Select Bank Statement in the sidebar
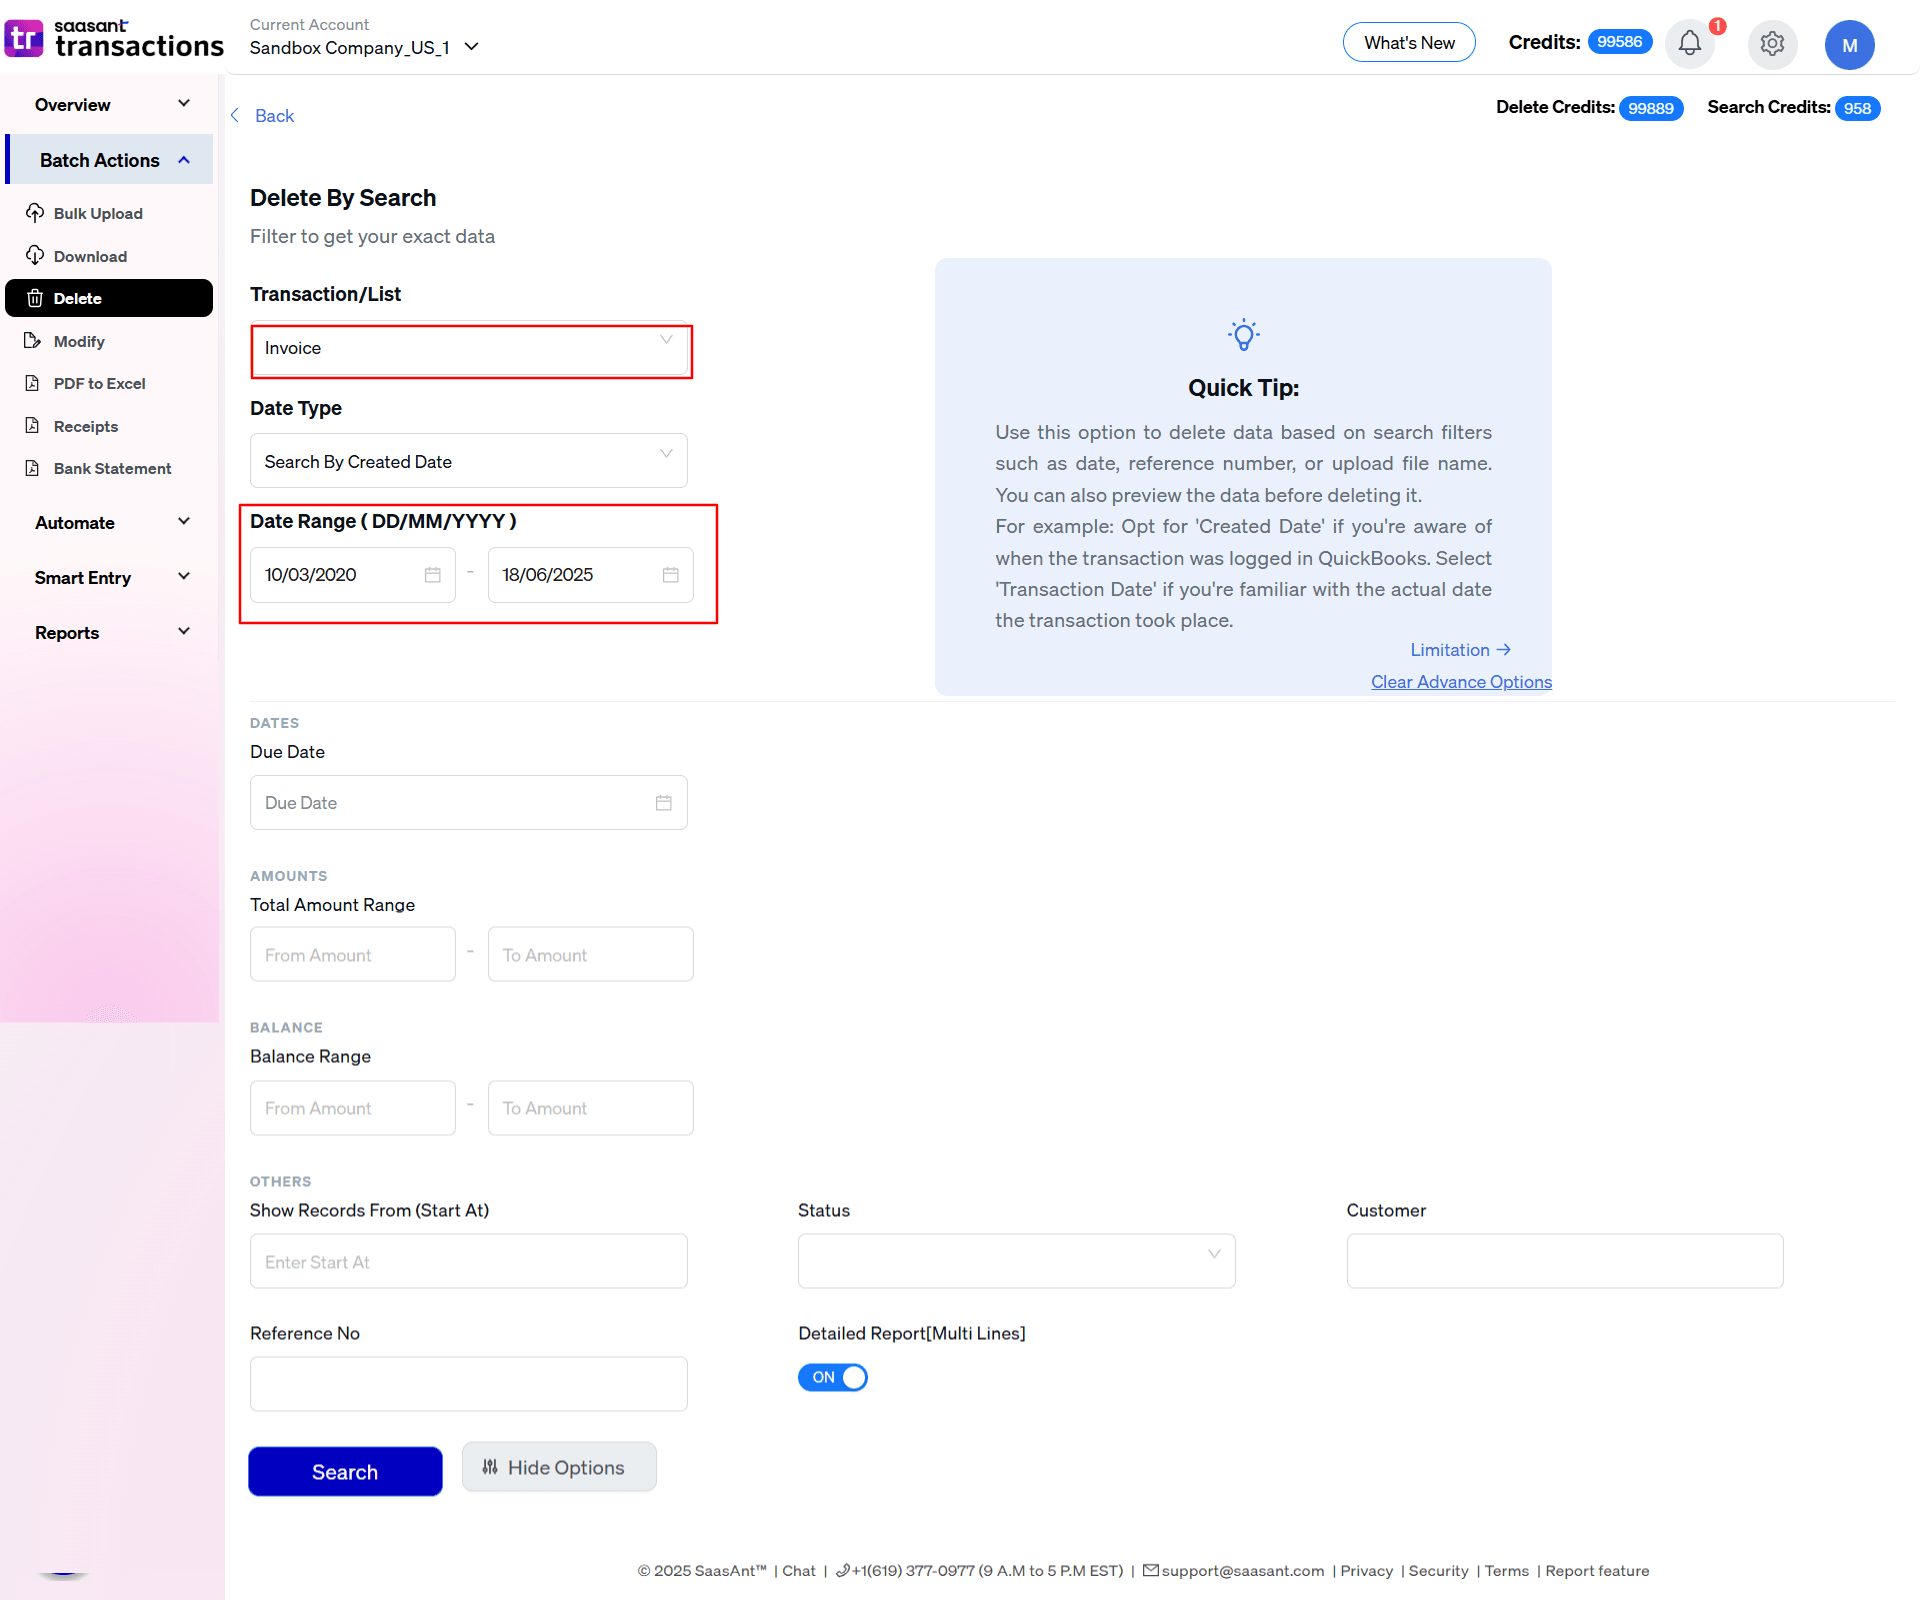This screenshot has height=1602, width=1920. tap(112, 468)
